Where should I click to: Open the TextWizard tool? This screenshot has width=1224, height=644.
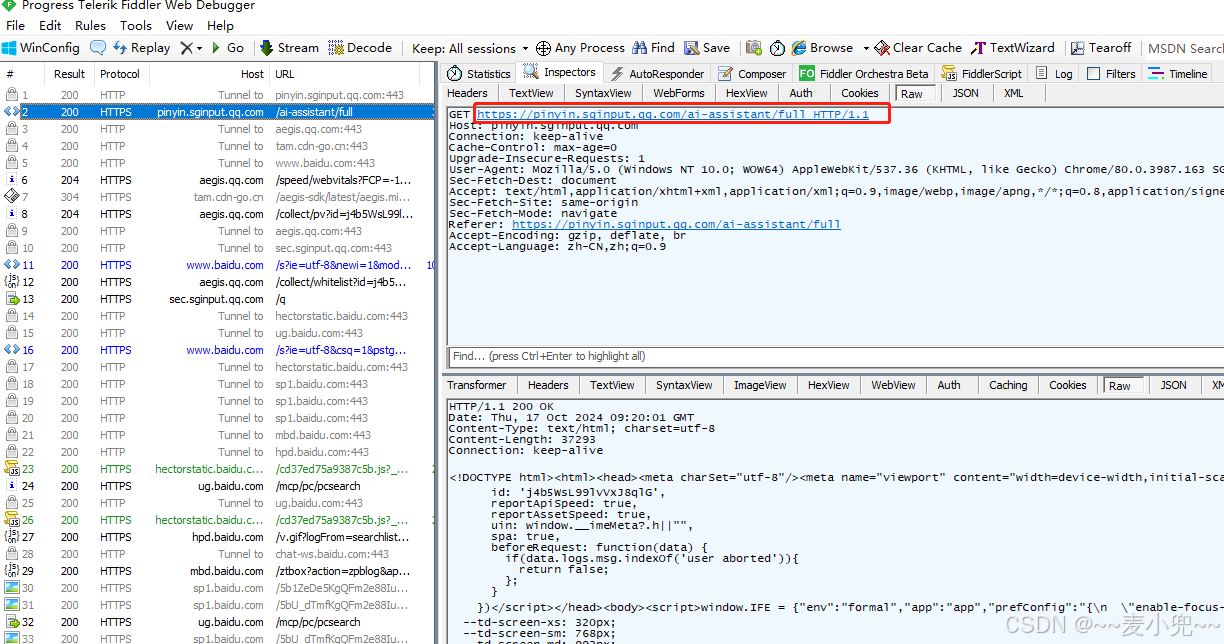pyautogui.click(x=1013, y=47)
